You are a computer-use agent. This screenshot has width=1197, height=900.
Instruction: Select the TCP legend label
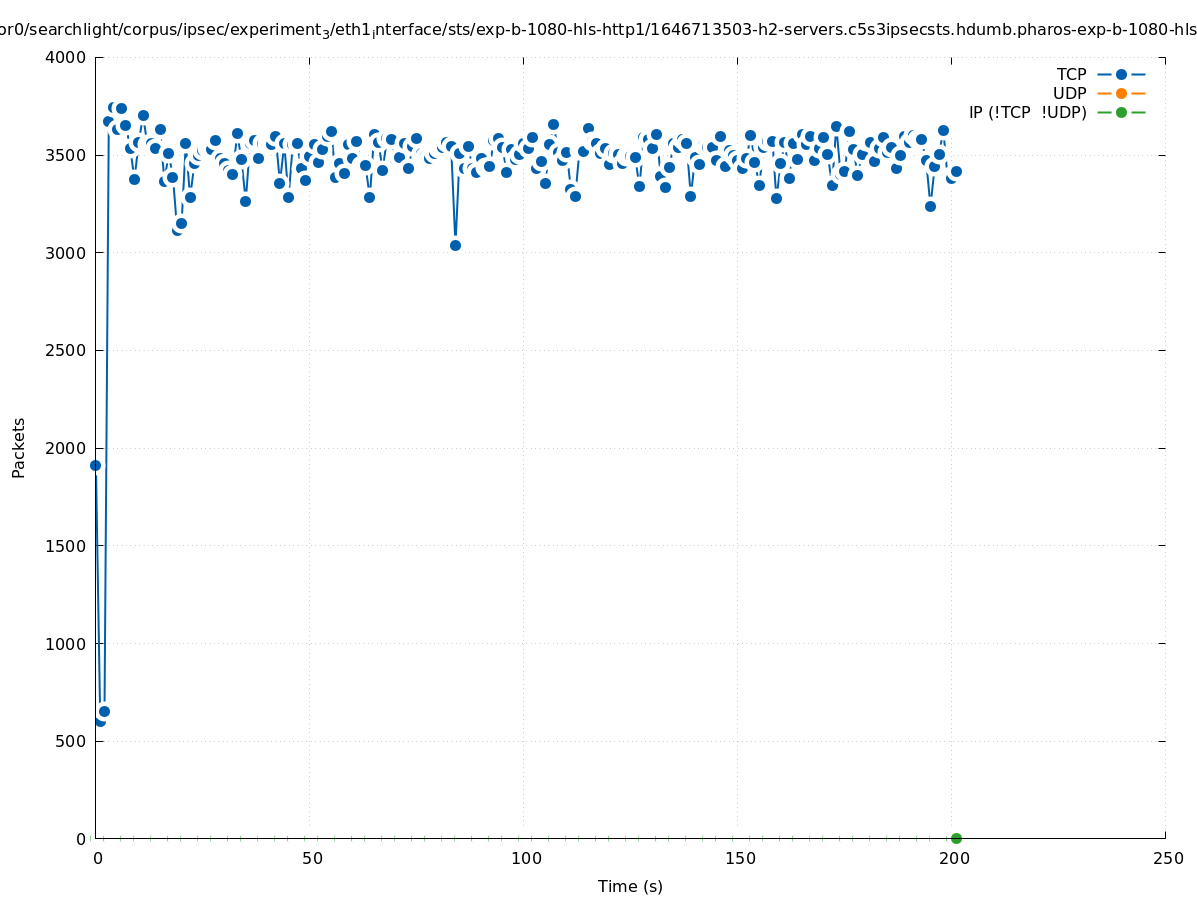click(x=1071, y=74)
